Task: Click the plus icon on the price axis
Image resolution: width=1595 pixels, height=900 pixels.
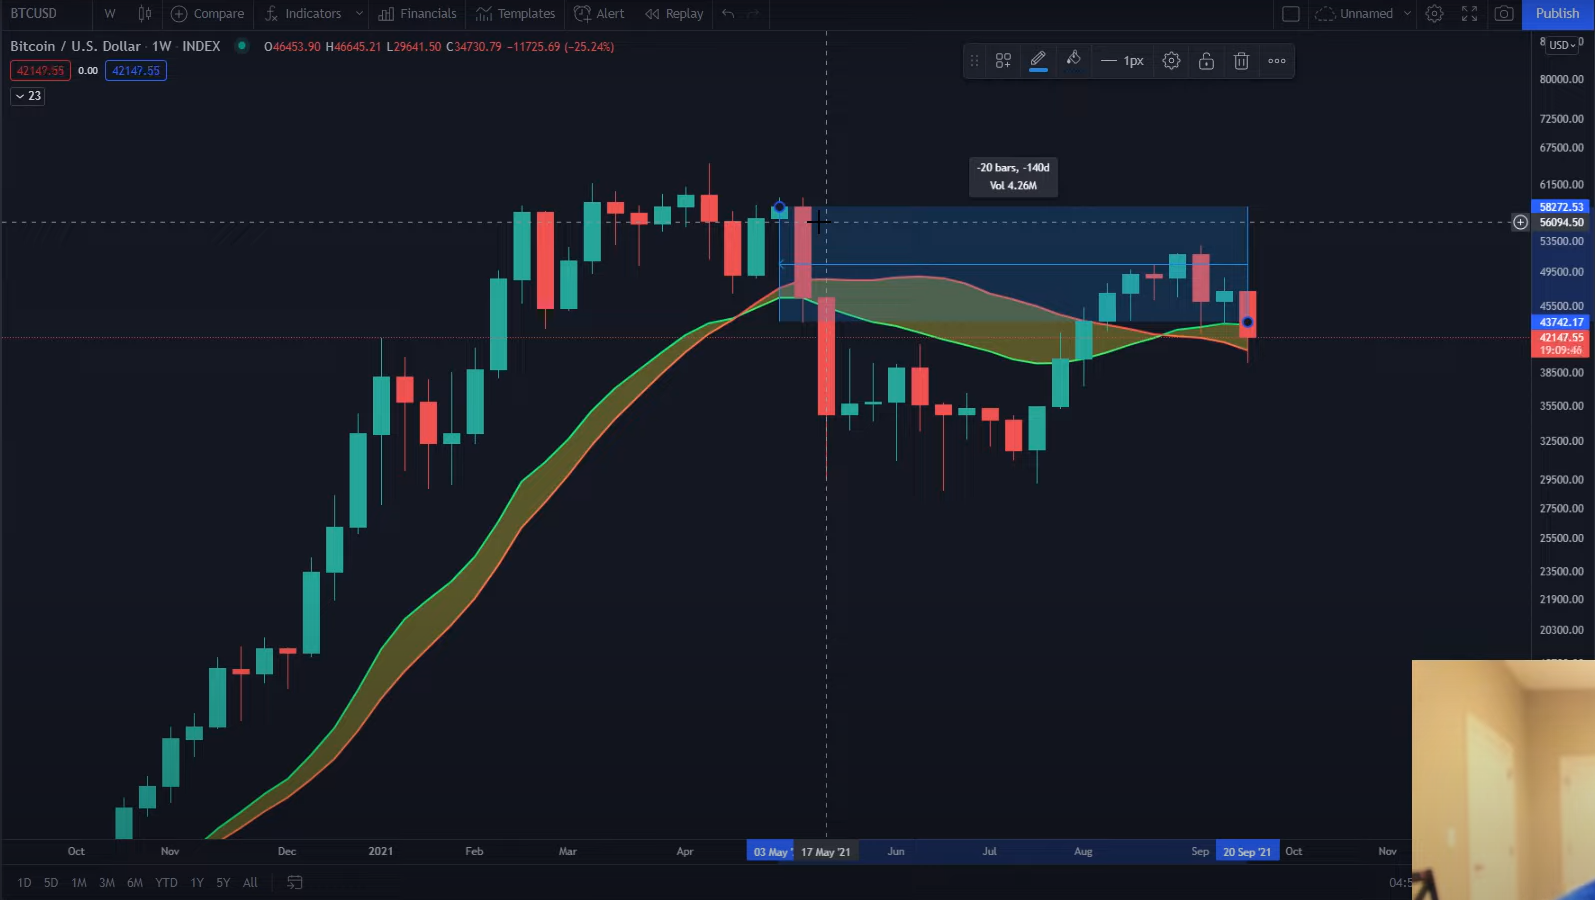Action: pos(1520,222)
